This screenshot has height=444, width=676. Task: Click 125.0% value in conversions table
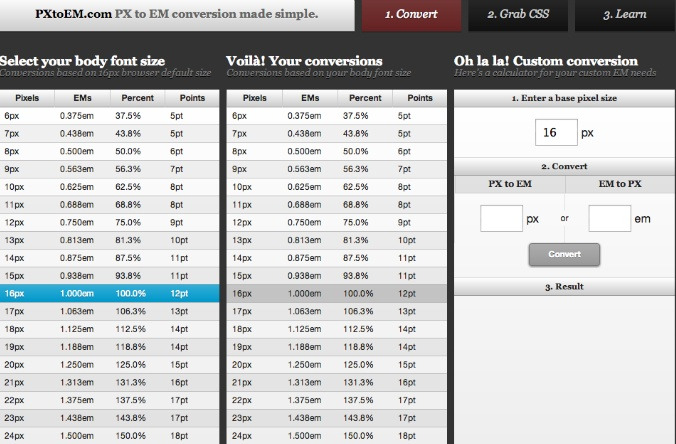[x=358, y=365]
